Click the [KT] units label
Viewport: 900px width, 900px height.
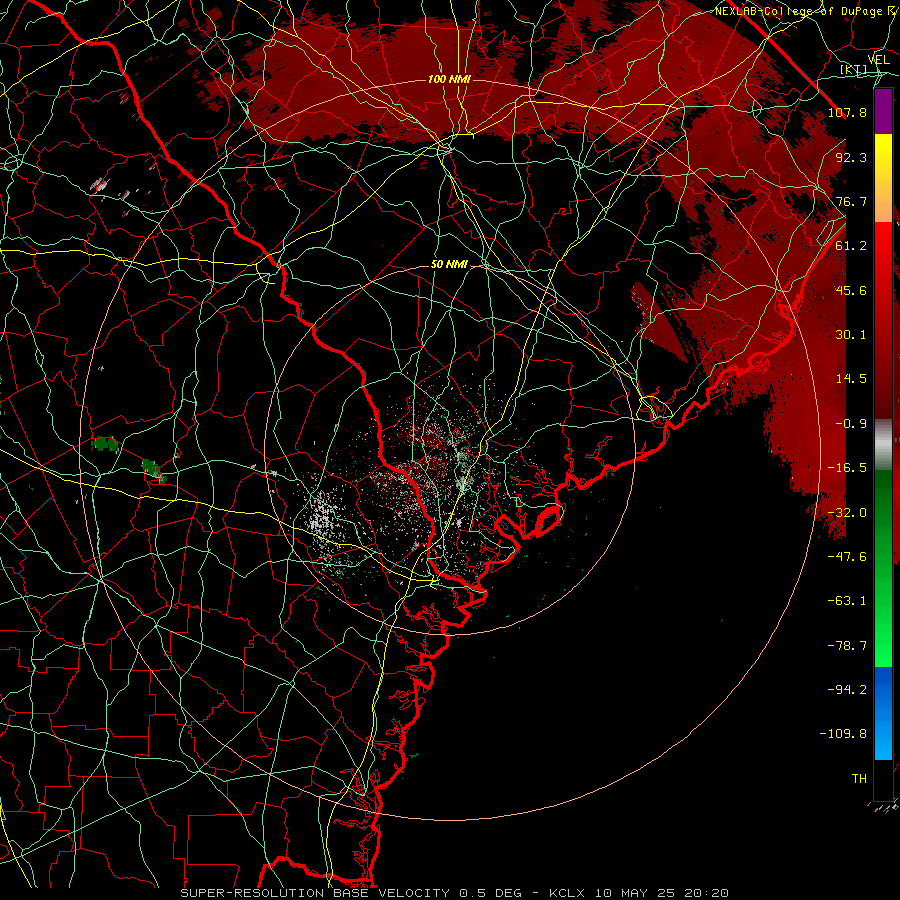click(854, 69)
